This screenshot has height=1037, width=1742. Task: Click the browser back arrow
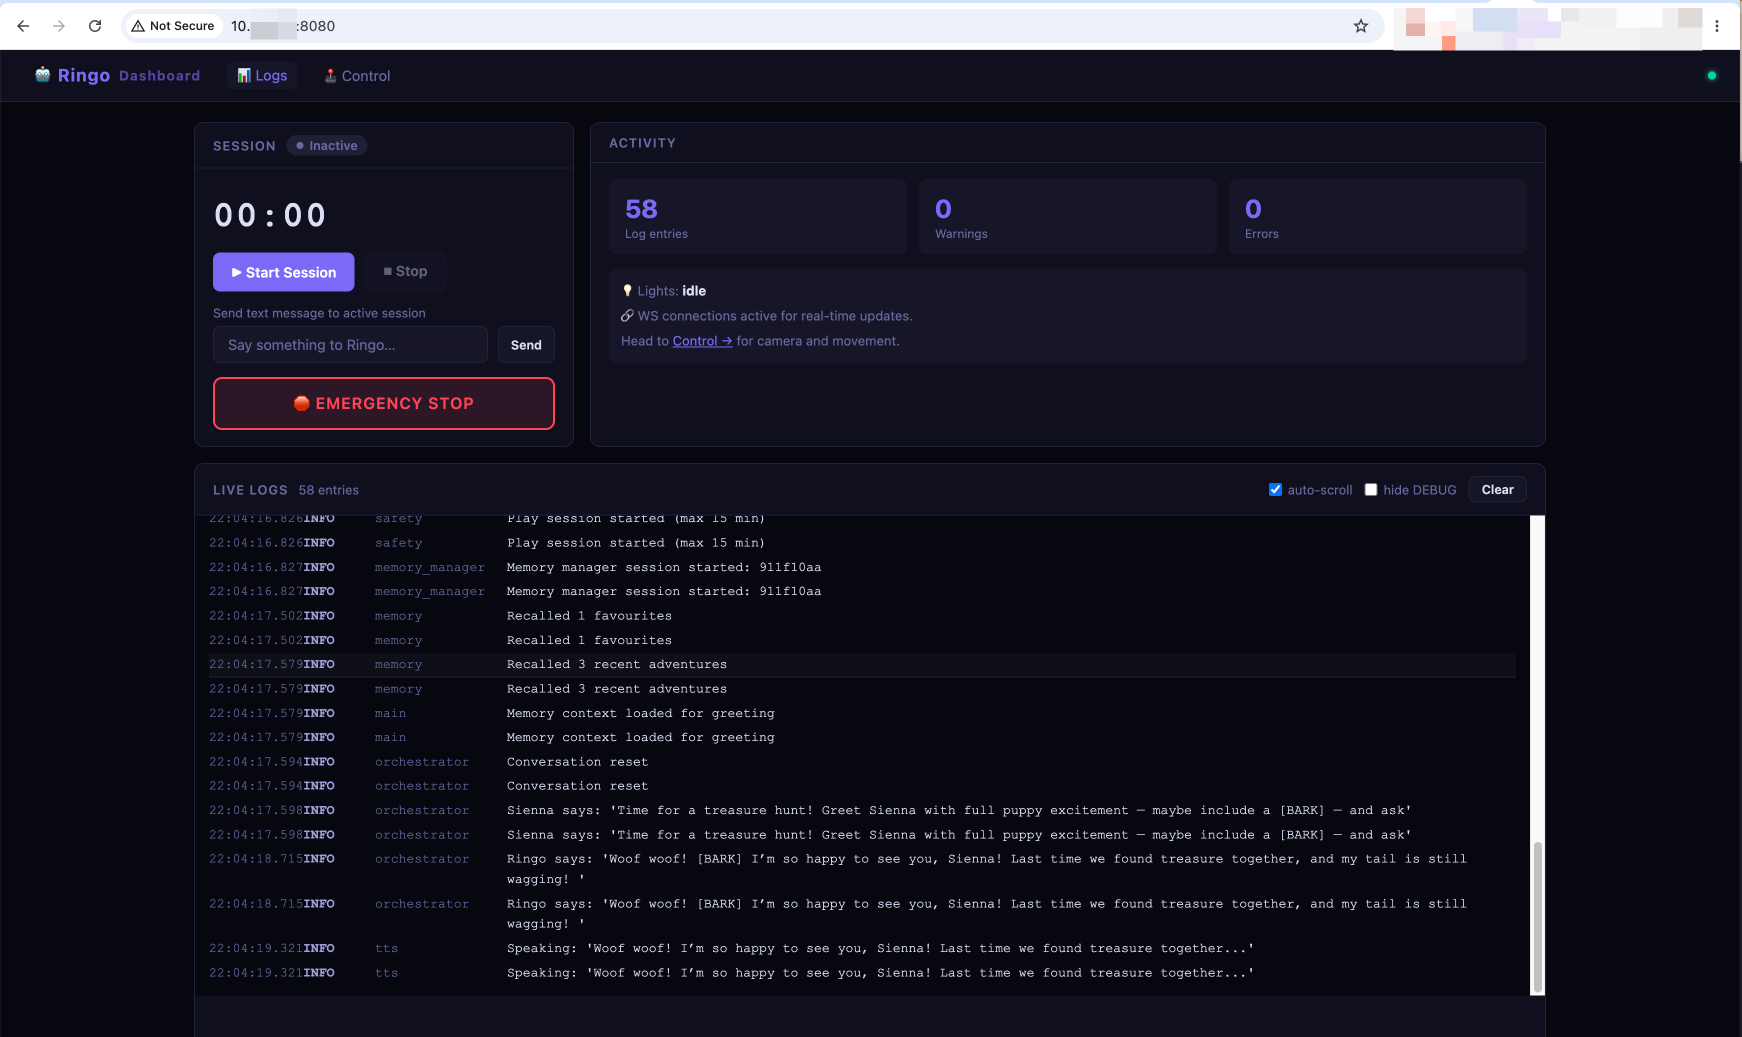point(23,26)
